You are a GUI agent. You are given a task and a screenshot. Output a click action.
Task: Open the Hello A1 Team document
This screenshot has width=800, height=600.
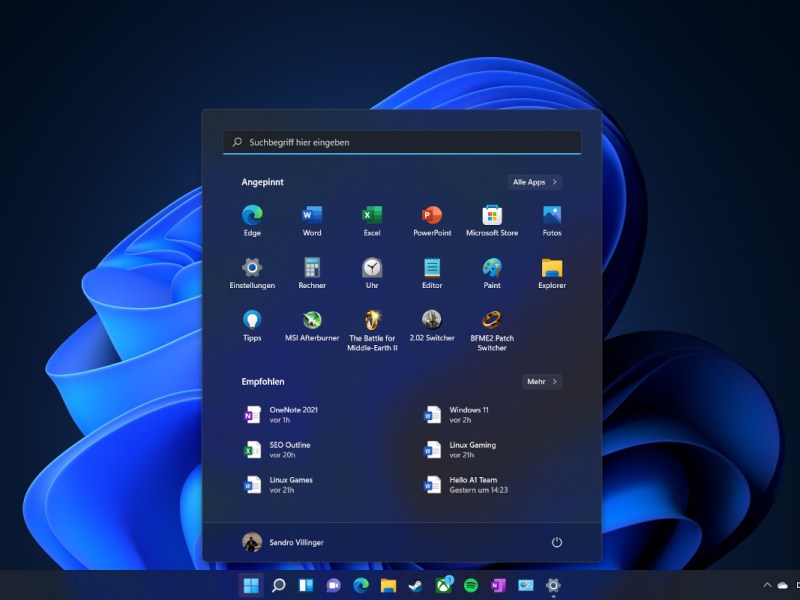point(466,485)
